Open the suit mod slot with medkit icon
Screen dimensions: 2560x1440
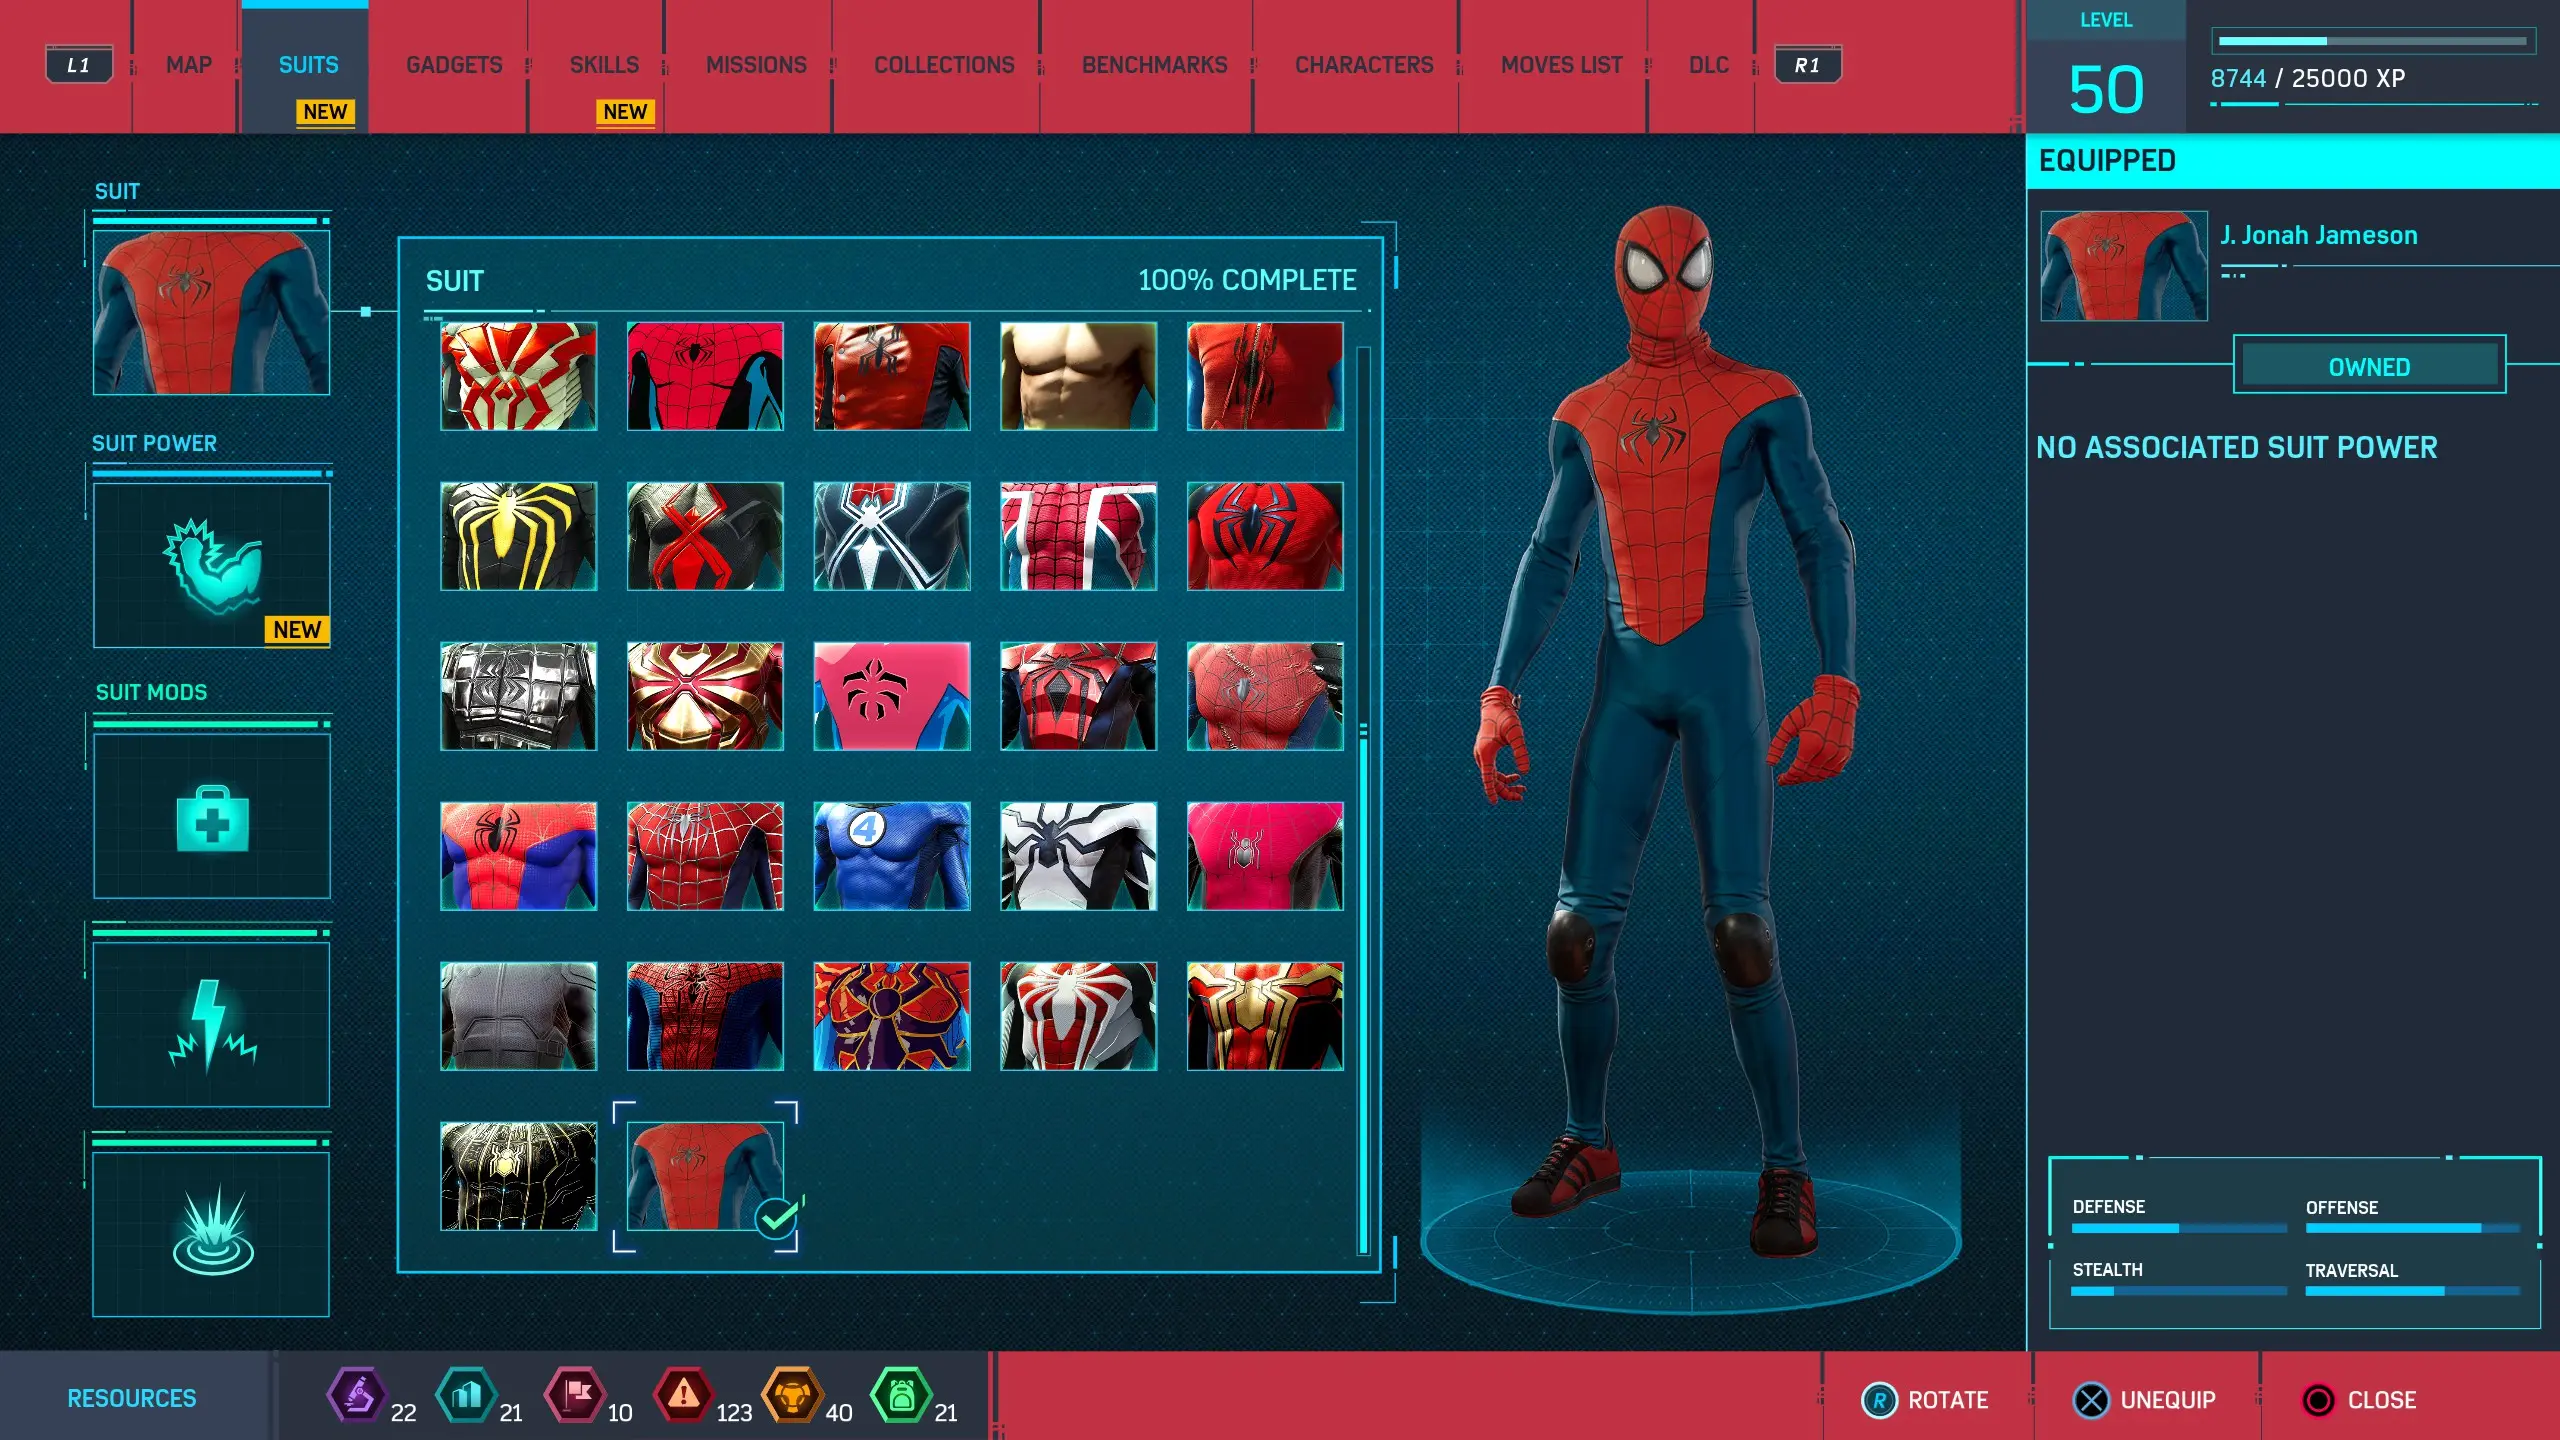coord(211,816)
